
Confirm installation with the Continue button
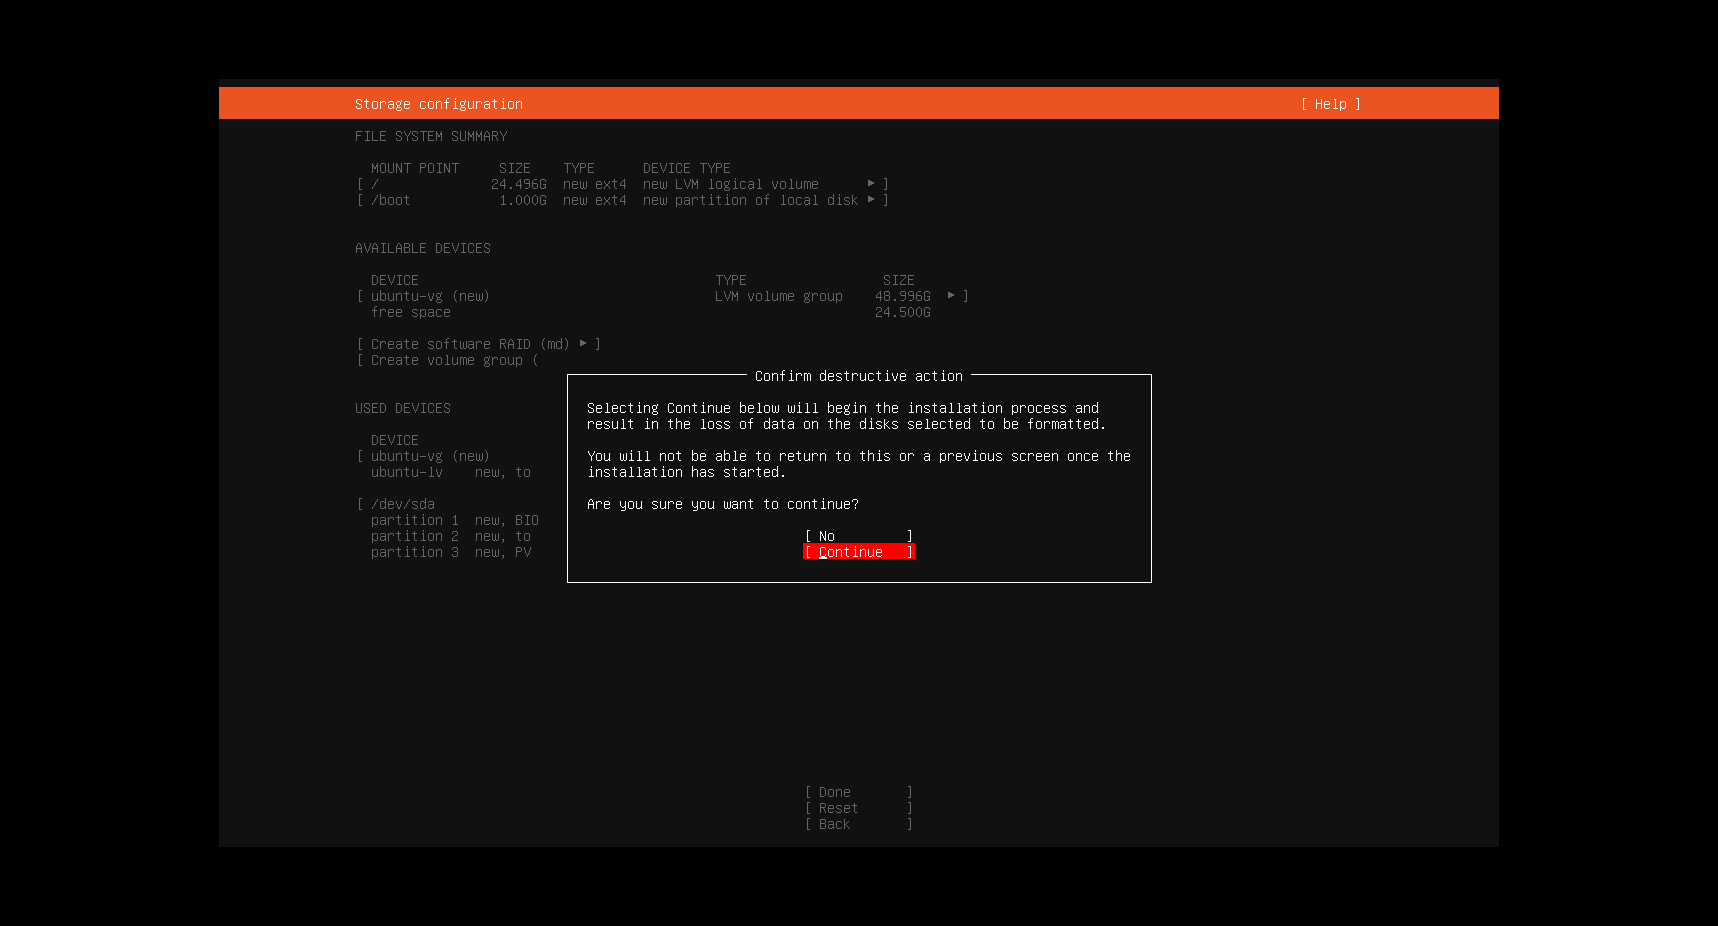tap(859, 552)
